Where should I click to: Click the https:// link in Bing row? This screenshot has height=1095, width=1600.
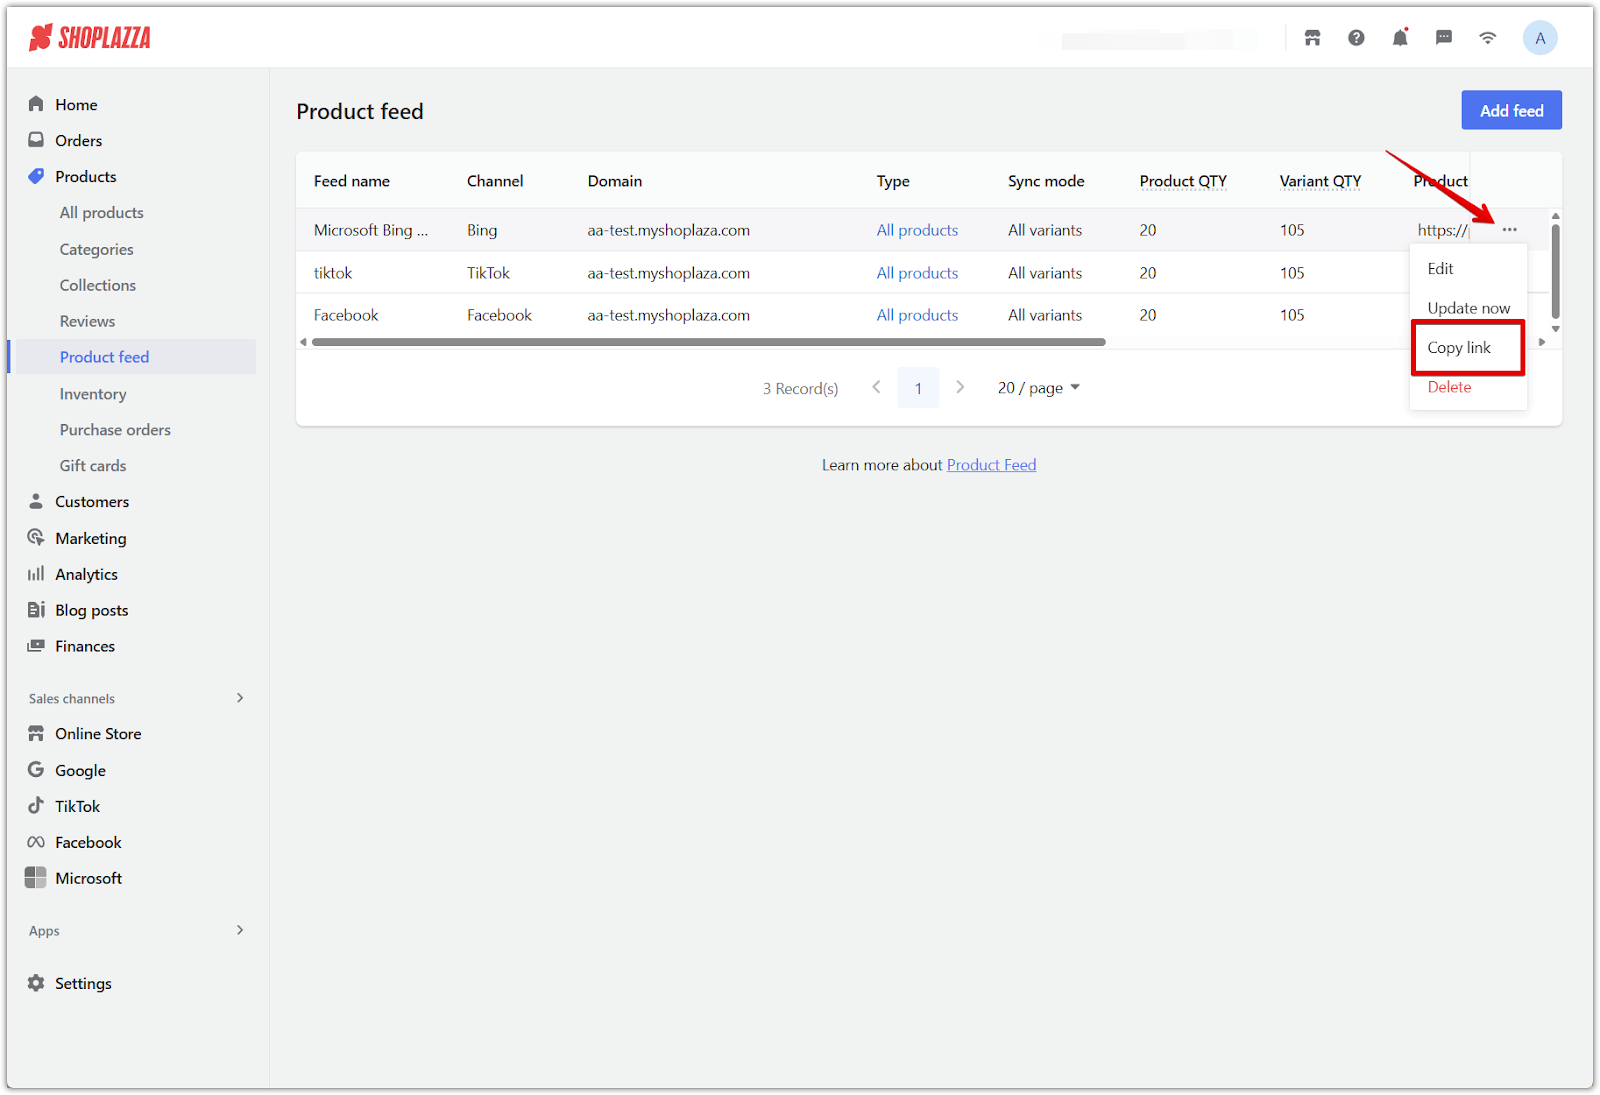pyautogui.click(x=1442, y=230)
